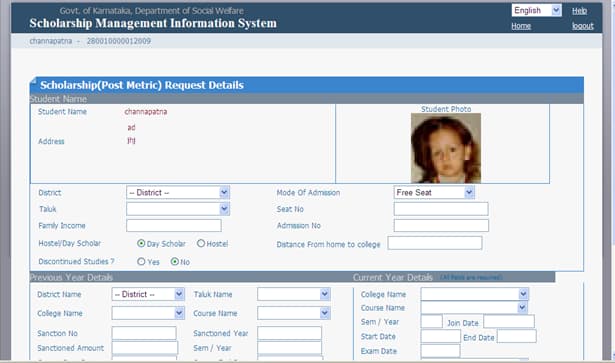
Task: Click the previous year Sem / Year field
Action: pos(289,348)
